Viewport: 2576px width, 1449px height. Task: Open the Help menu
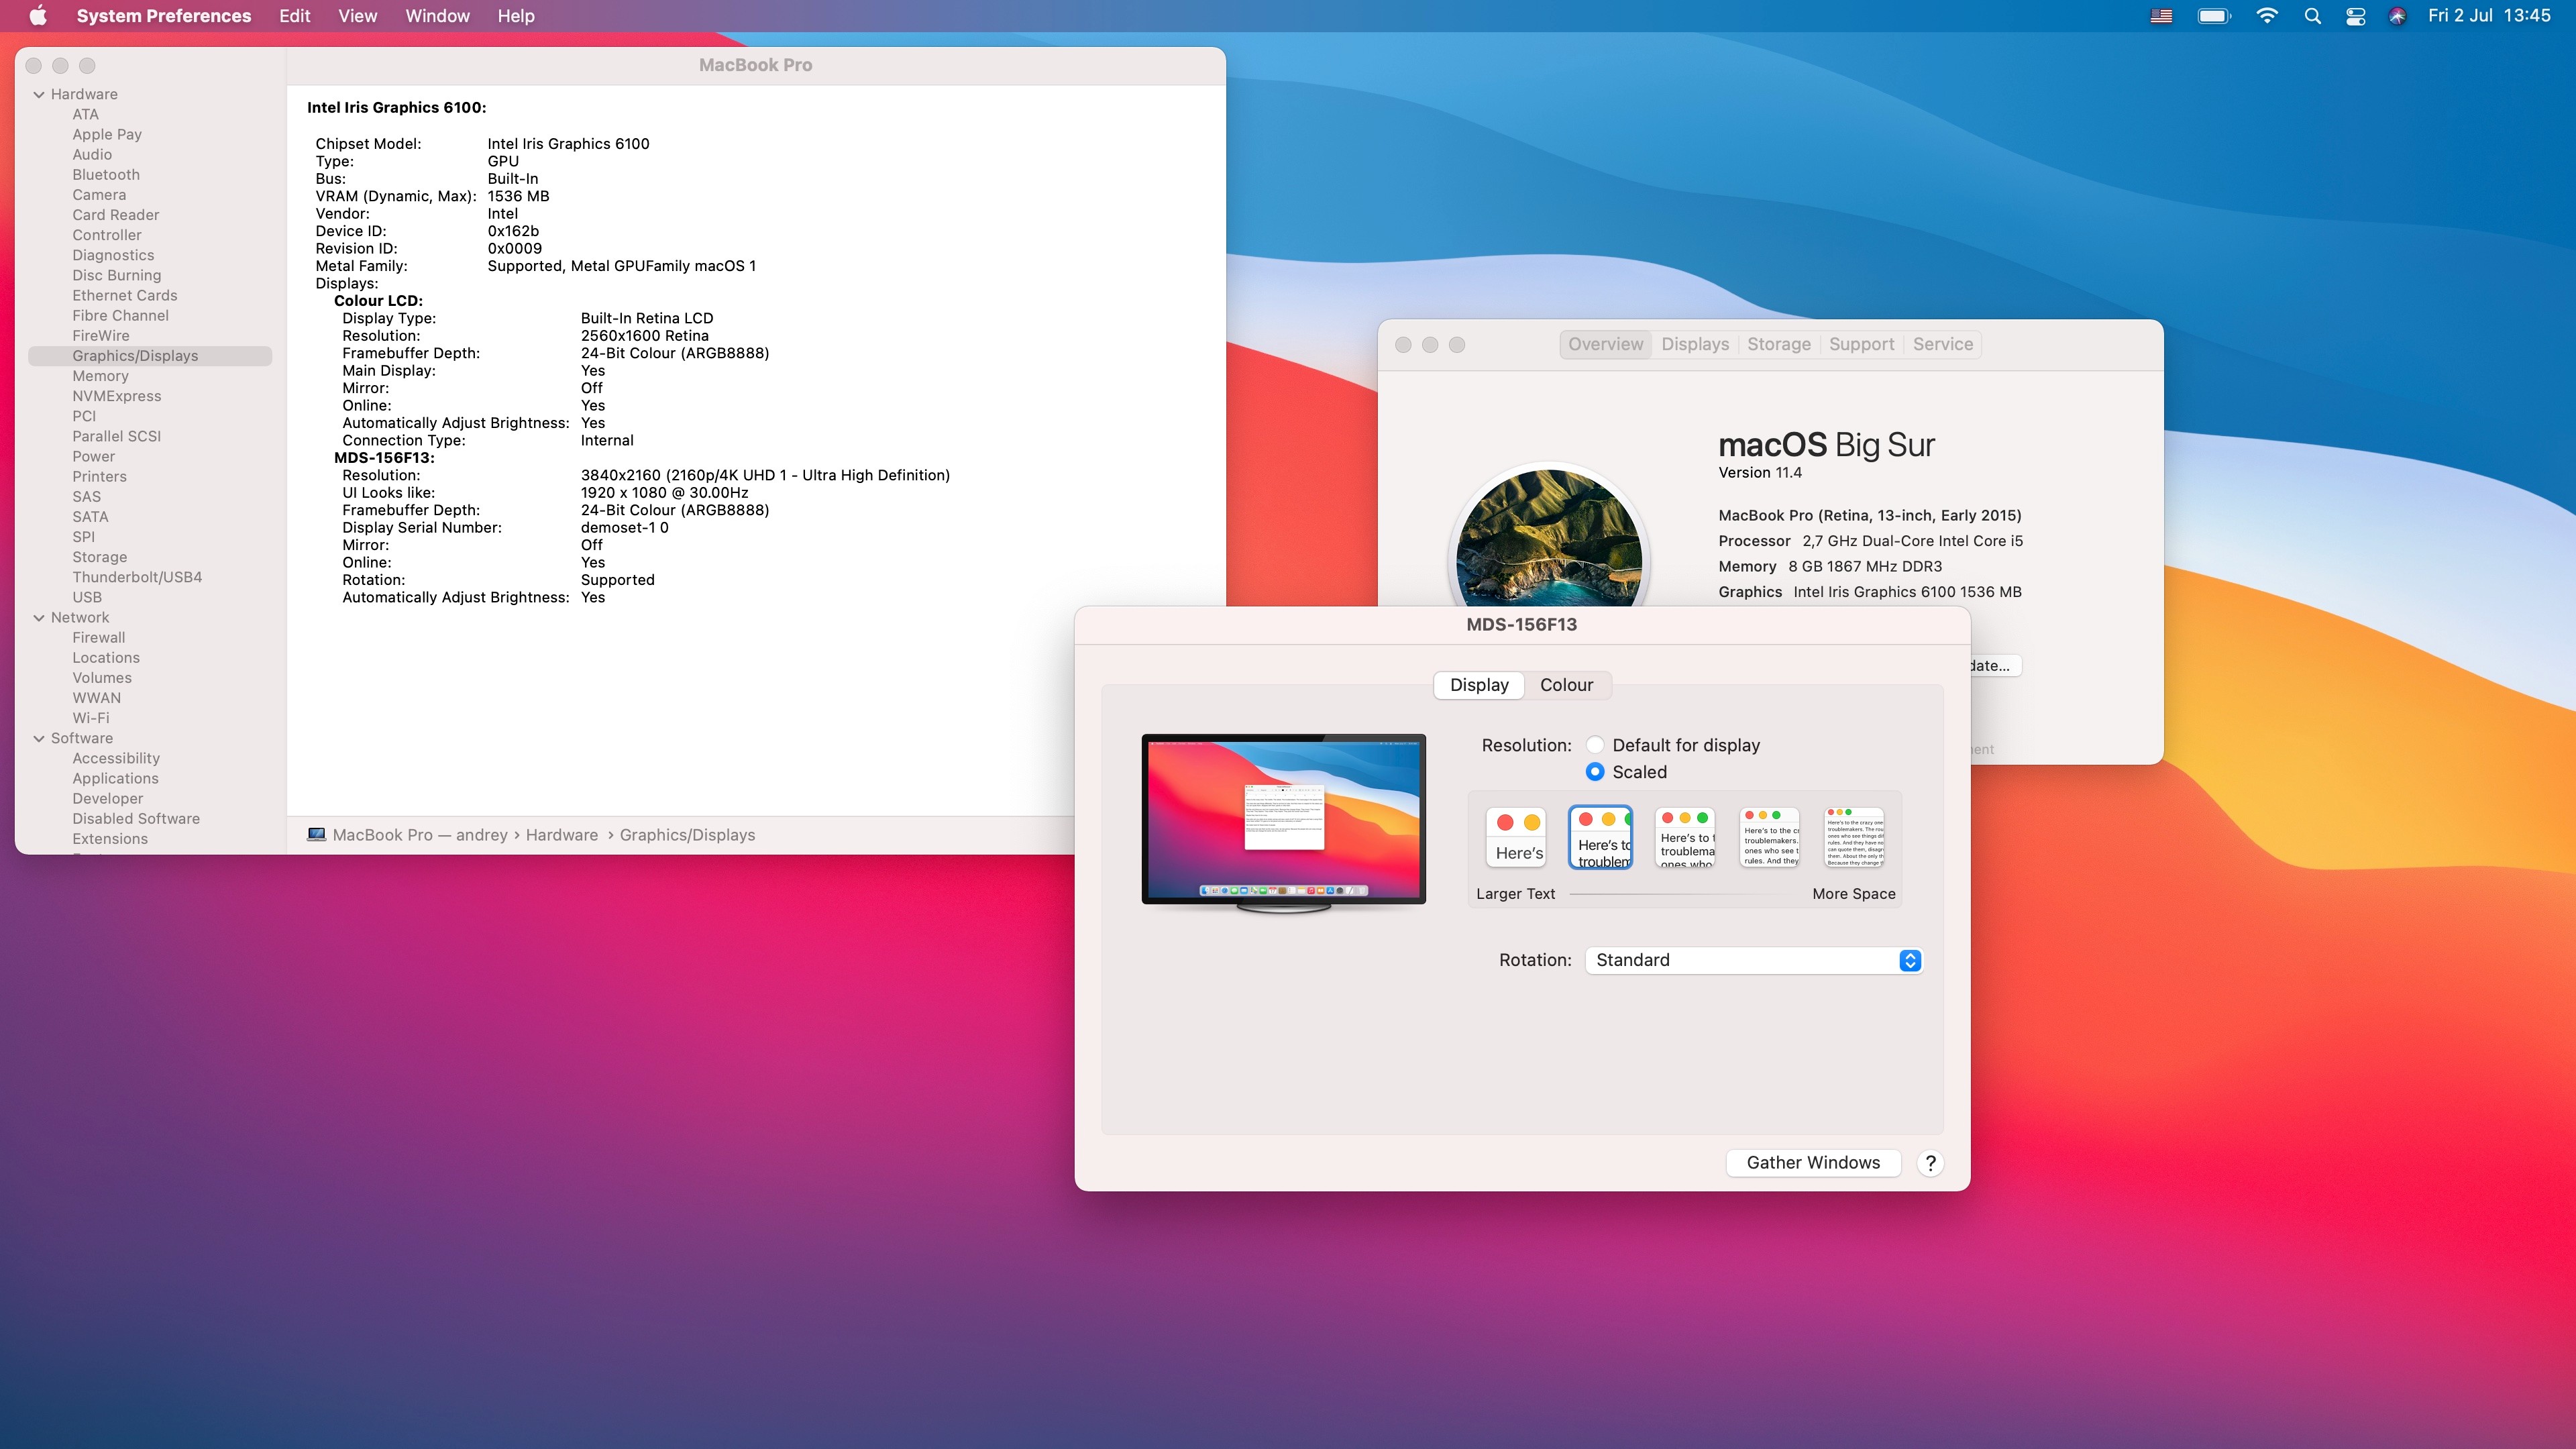click(516, 16)
